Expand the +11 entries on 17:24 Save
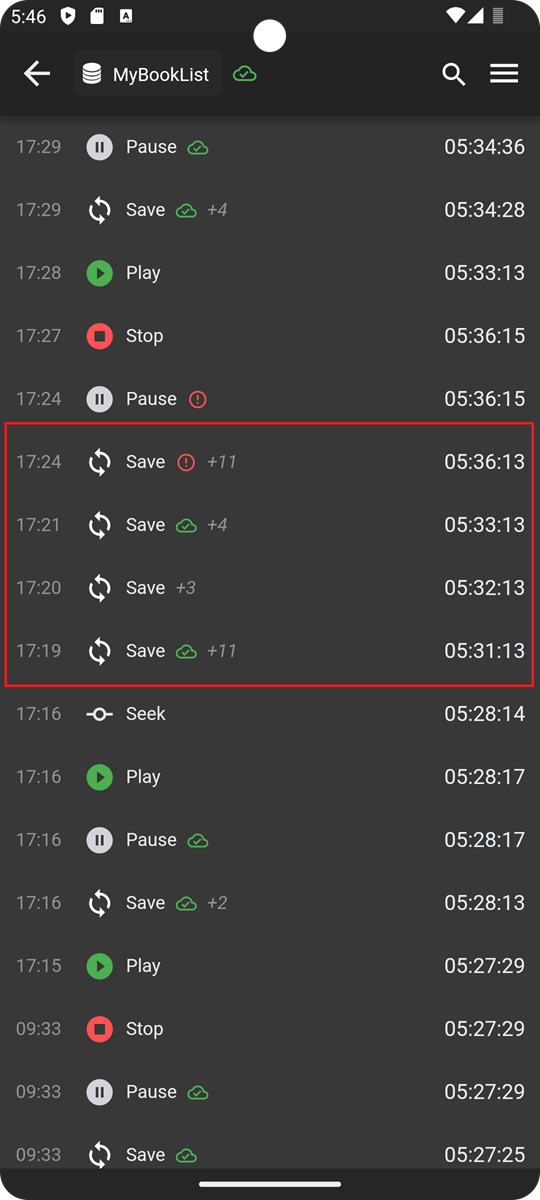Screen dimensions: 540x1200 click(222, 462)
